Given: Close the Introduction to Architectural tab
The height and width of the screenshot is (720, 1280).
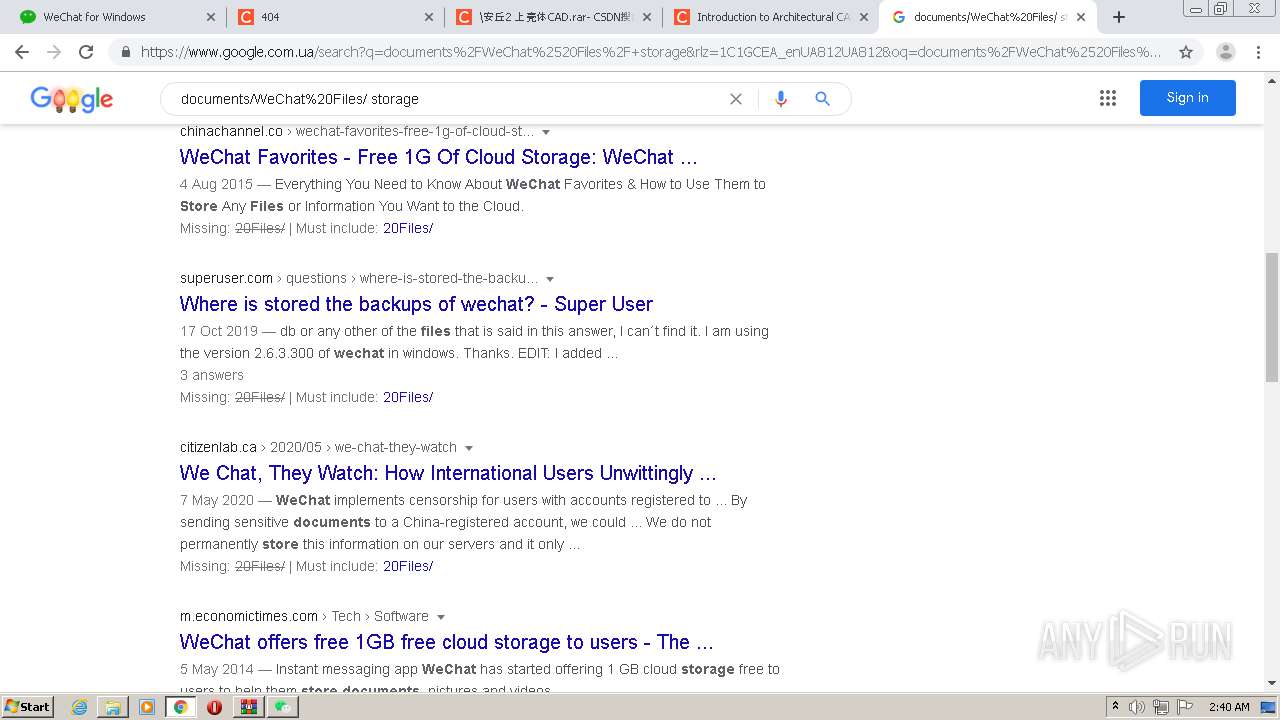Looking at the screenshot, I should [x=863, y=17].
